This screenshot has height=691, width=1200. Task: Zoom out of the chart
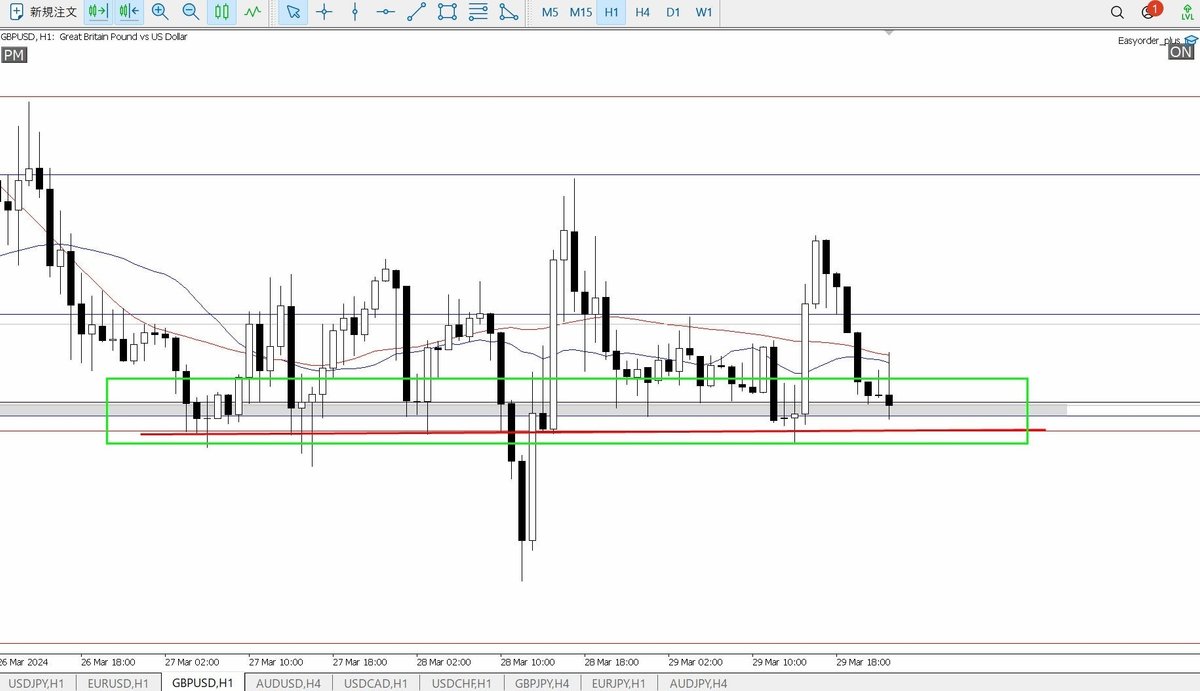(x=190, y=12)
